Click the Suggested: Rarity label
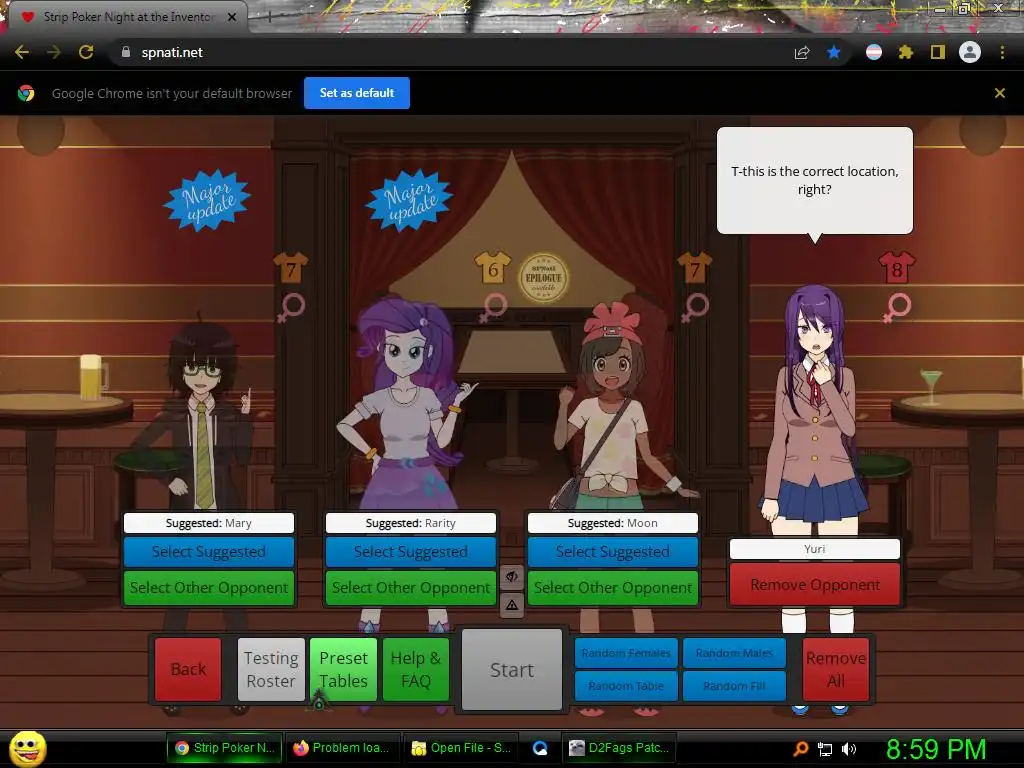The height and width of the screenshot is (768, 1024). pyautogui.click(x=411, y=523)
